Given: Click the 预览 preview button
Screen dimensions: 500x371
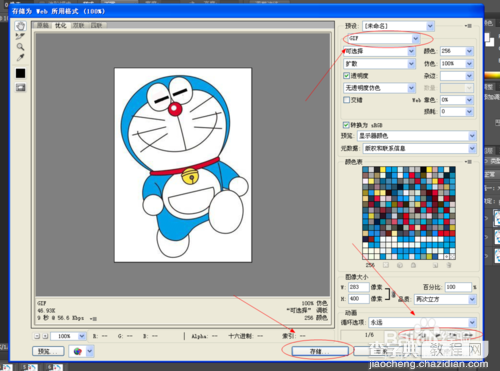Looking at the screenshot, I should (48, 351).
